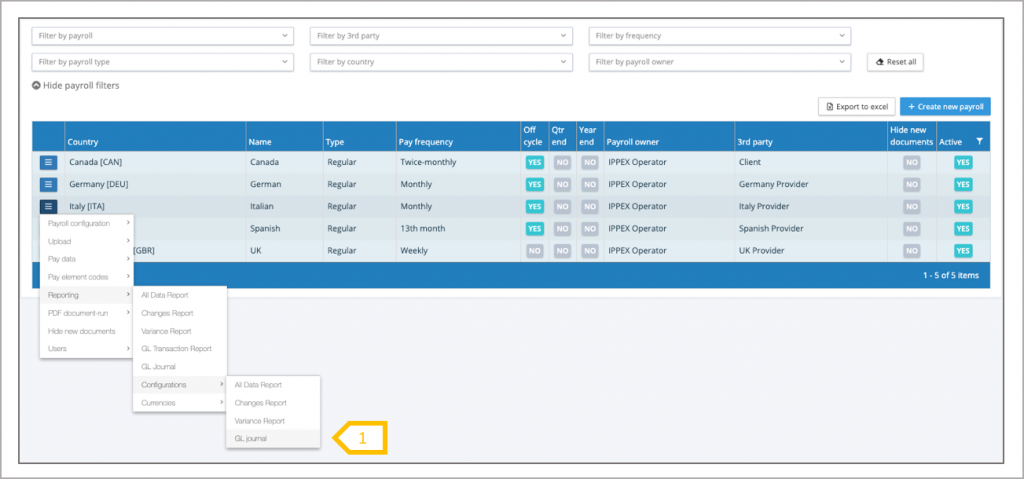Open the Filter by payroll dropdown

(163, 36)
